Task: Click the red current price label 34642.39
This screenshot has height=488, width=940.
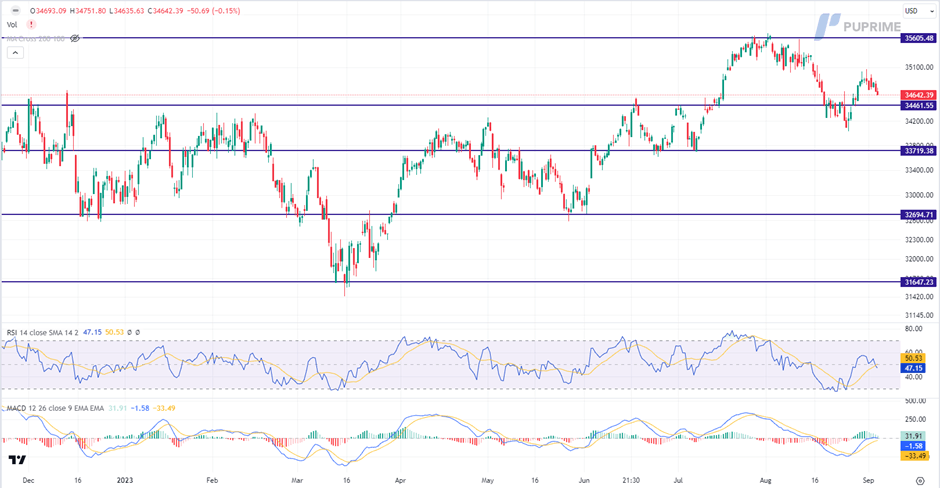Action: [918, 95]
